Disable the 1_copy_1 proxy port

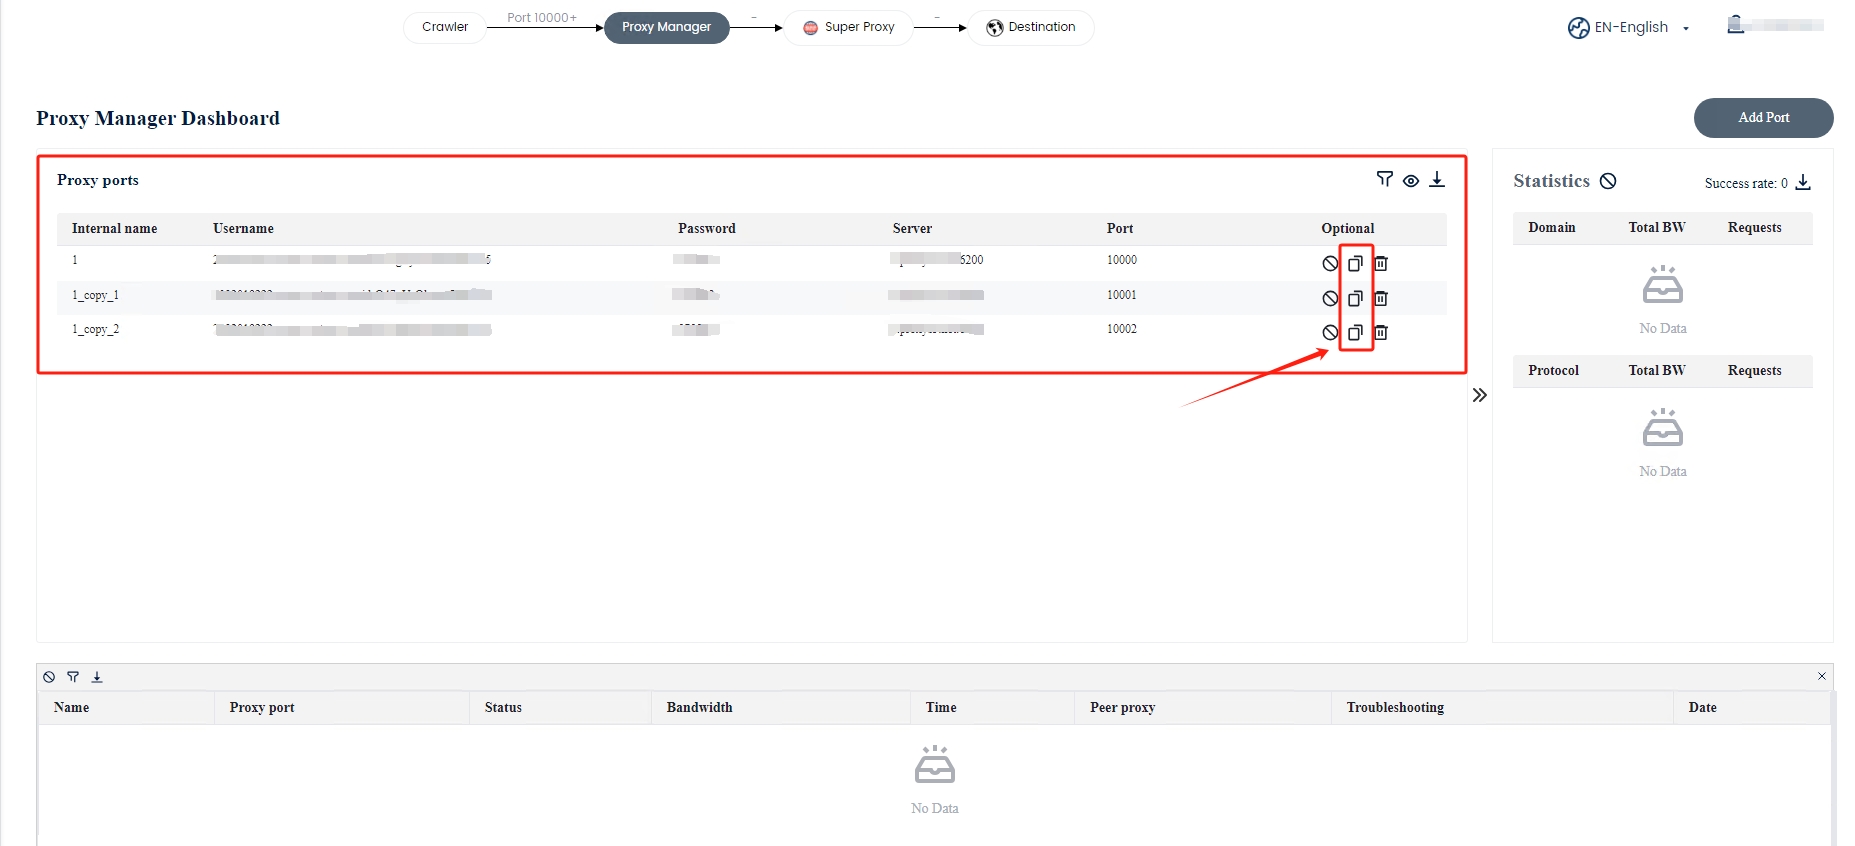tap(1330, 298)
